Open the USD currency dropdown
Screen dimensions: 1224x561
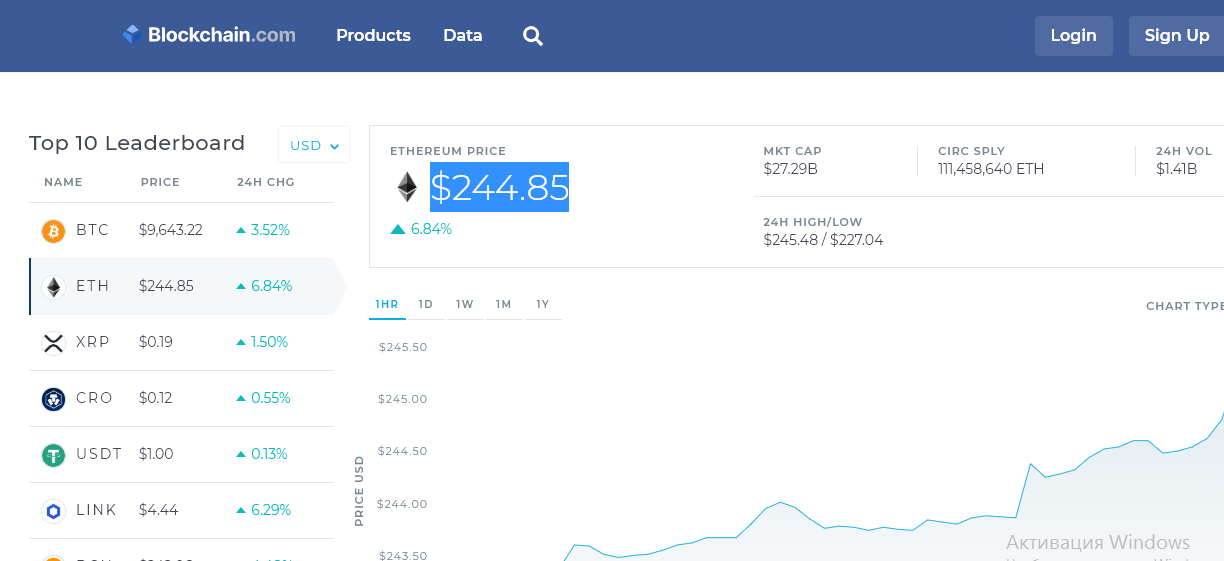tap(314, 145)
